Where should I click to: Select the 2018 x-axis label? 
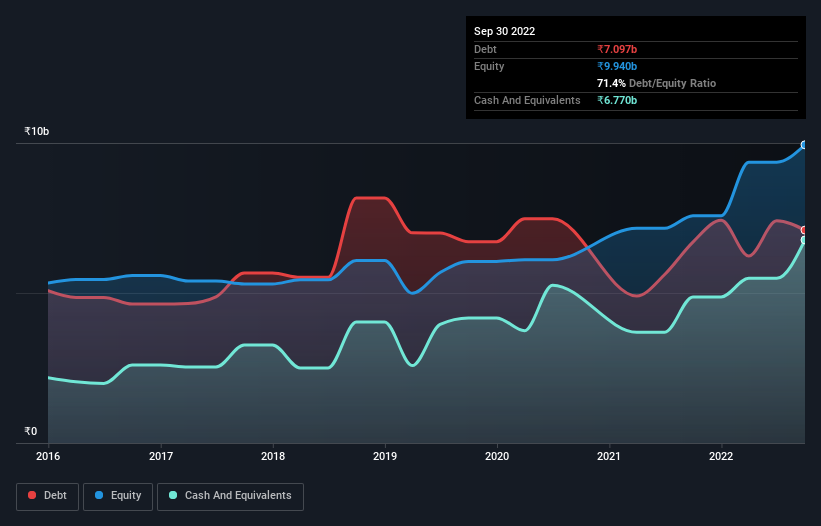273,456
